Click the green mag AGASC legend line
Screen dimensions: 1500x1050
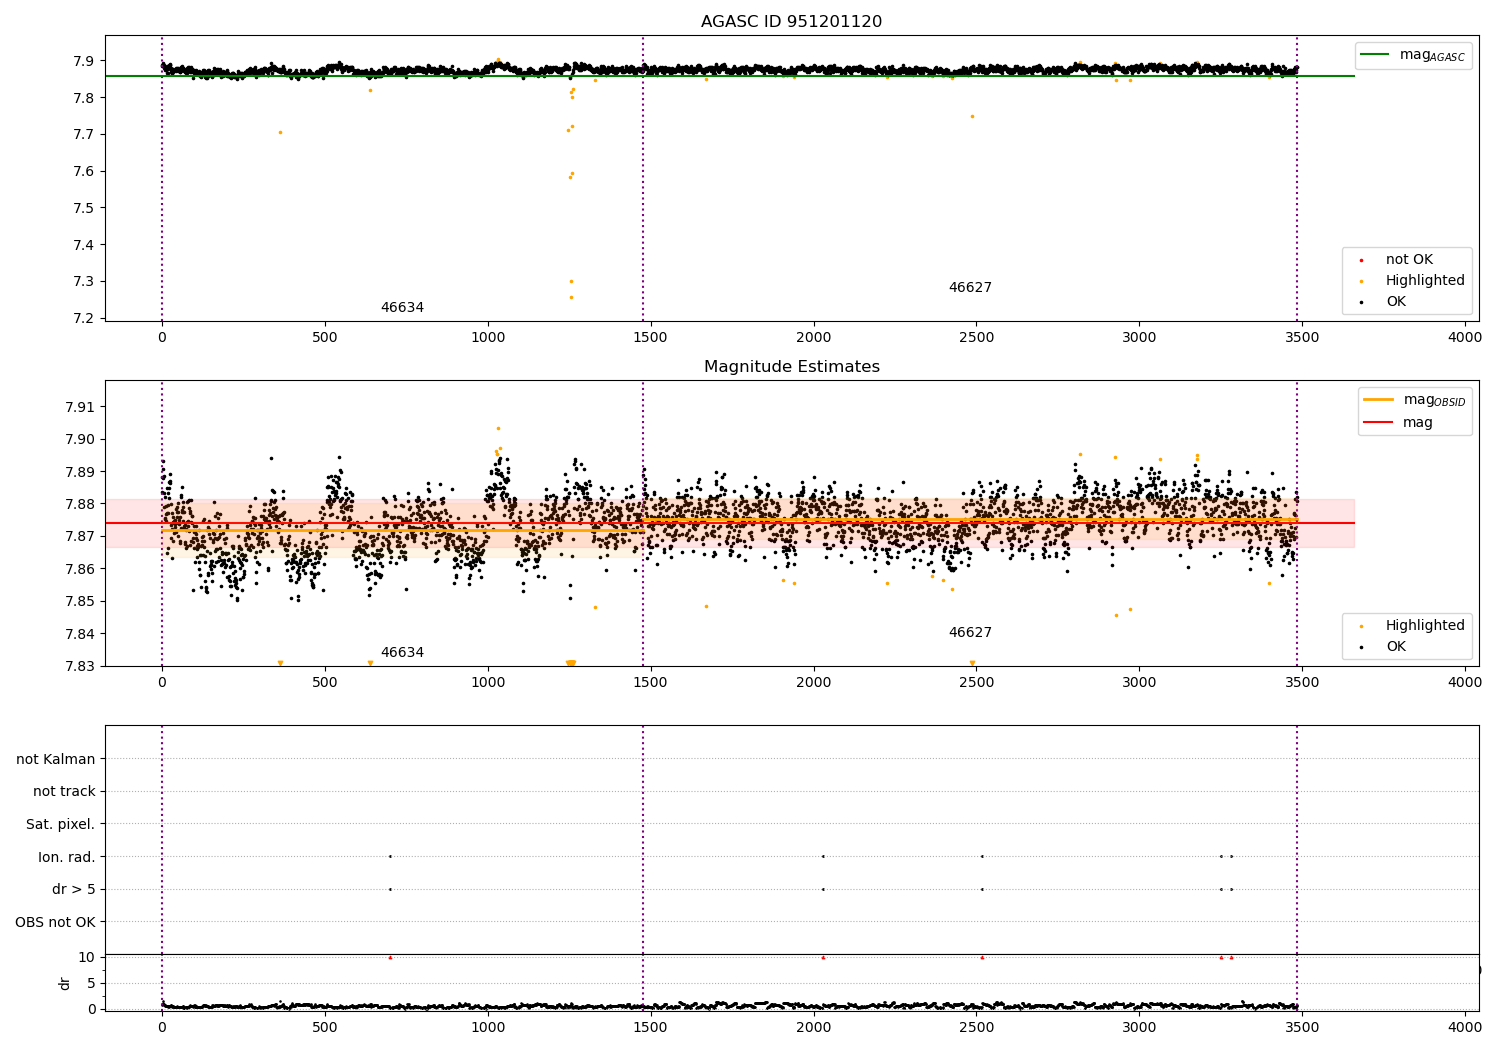pos(1376,55)
